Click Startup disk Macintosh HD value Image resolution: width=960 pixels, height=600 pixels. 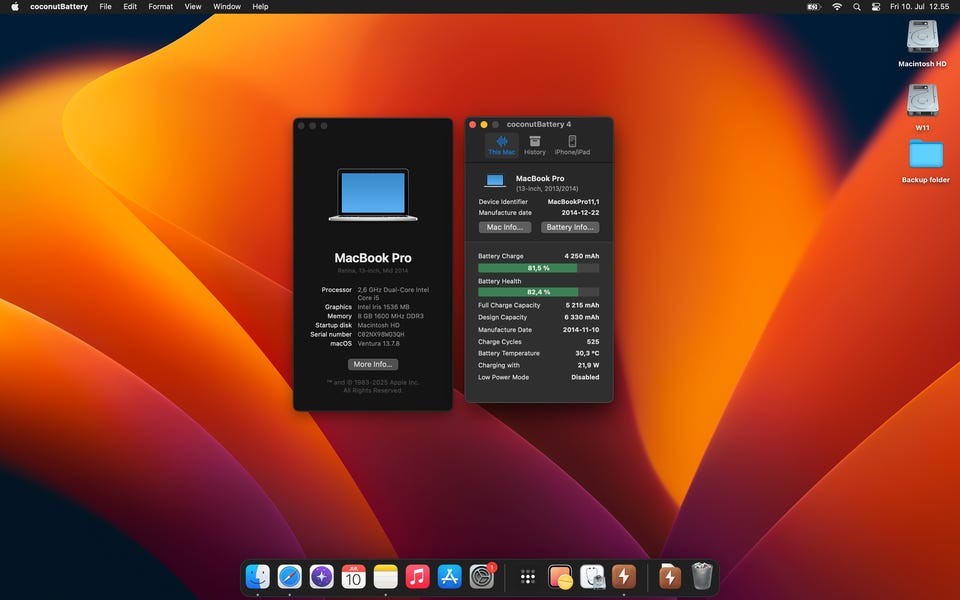tap(378, 325)
